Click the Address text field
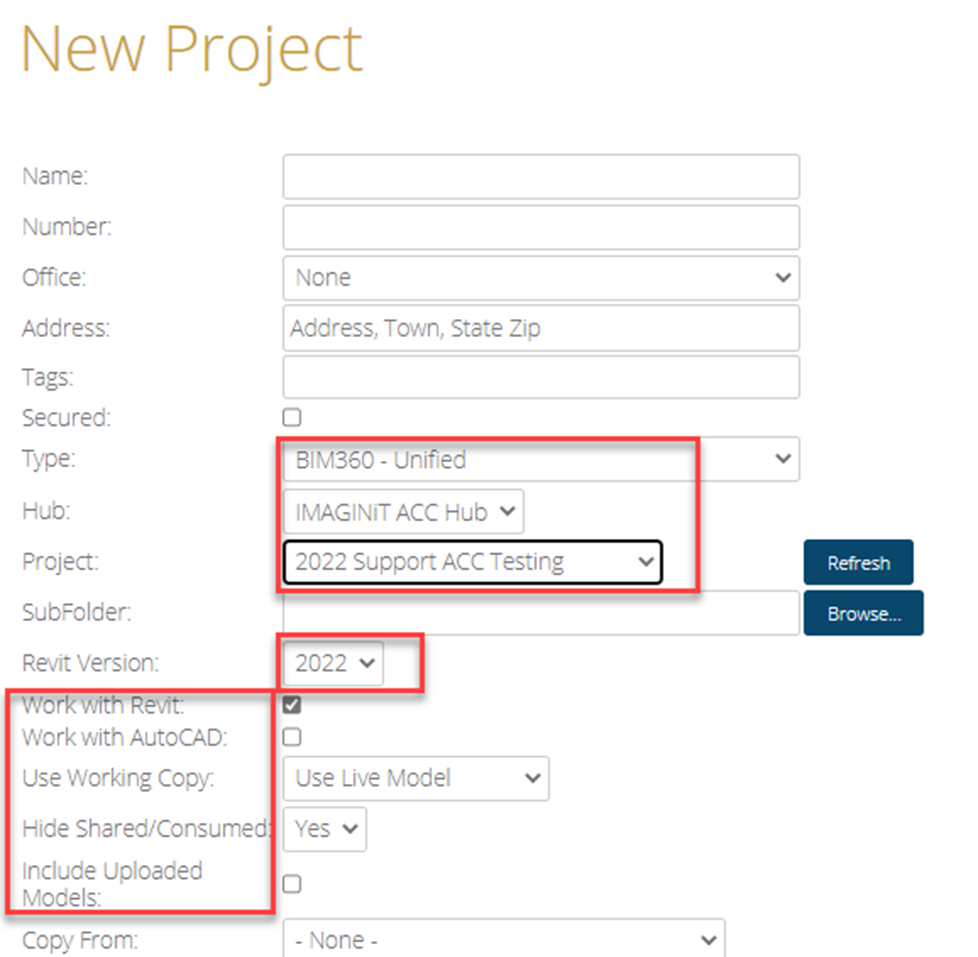The image size is (978, 957). 541,328
